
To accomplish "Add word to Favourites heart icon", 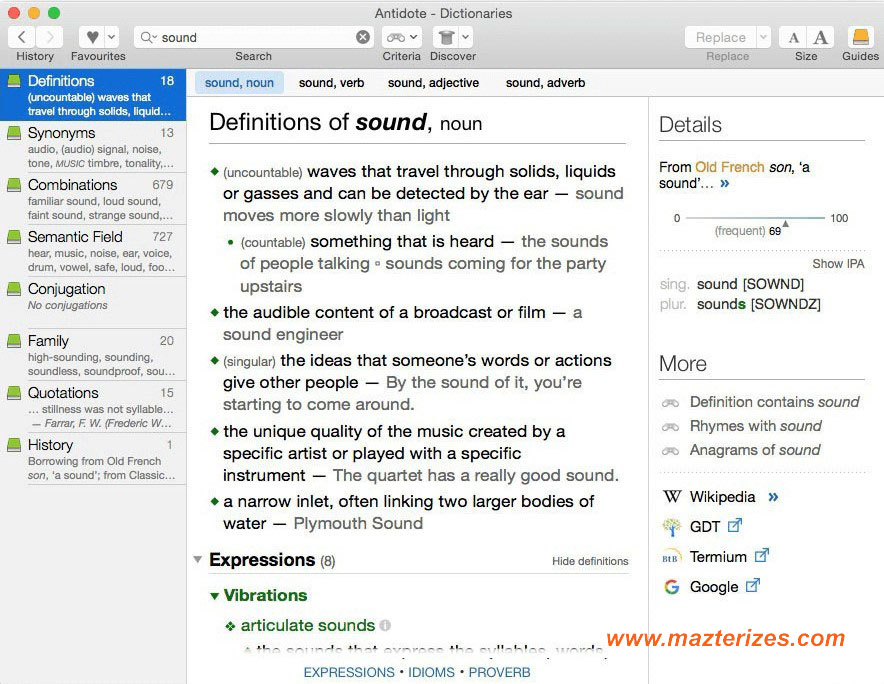I will coord(92,37).
